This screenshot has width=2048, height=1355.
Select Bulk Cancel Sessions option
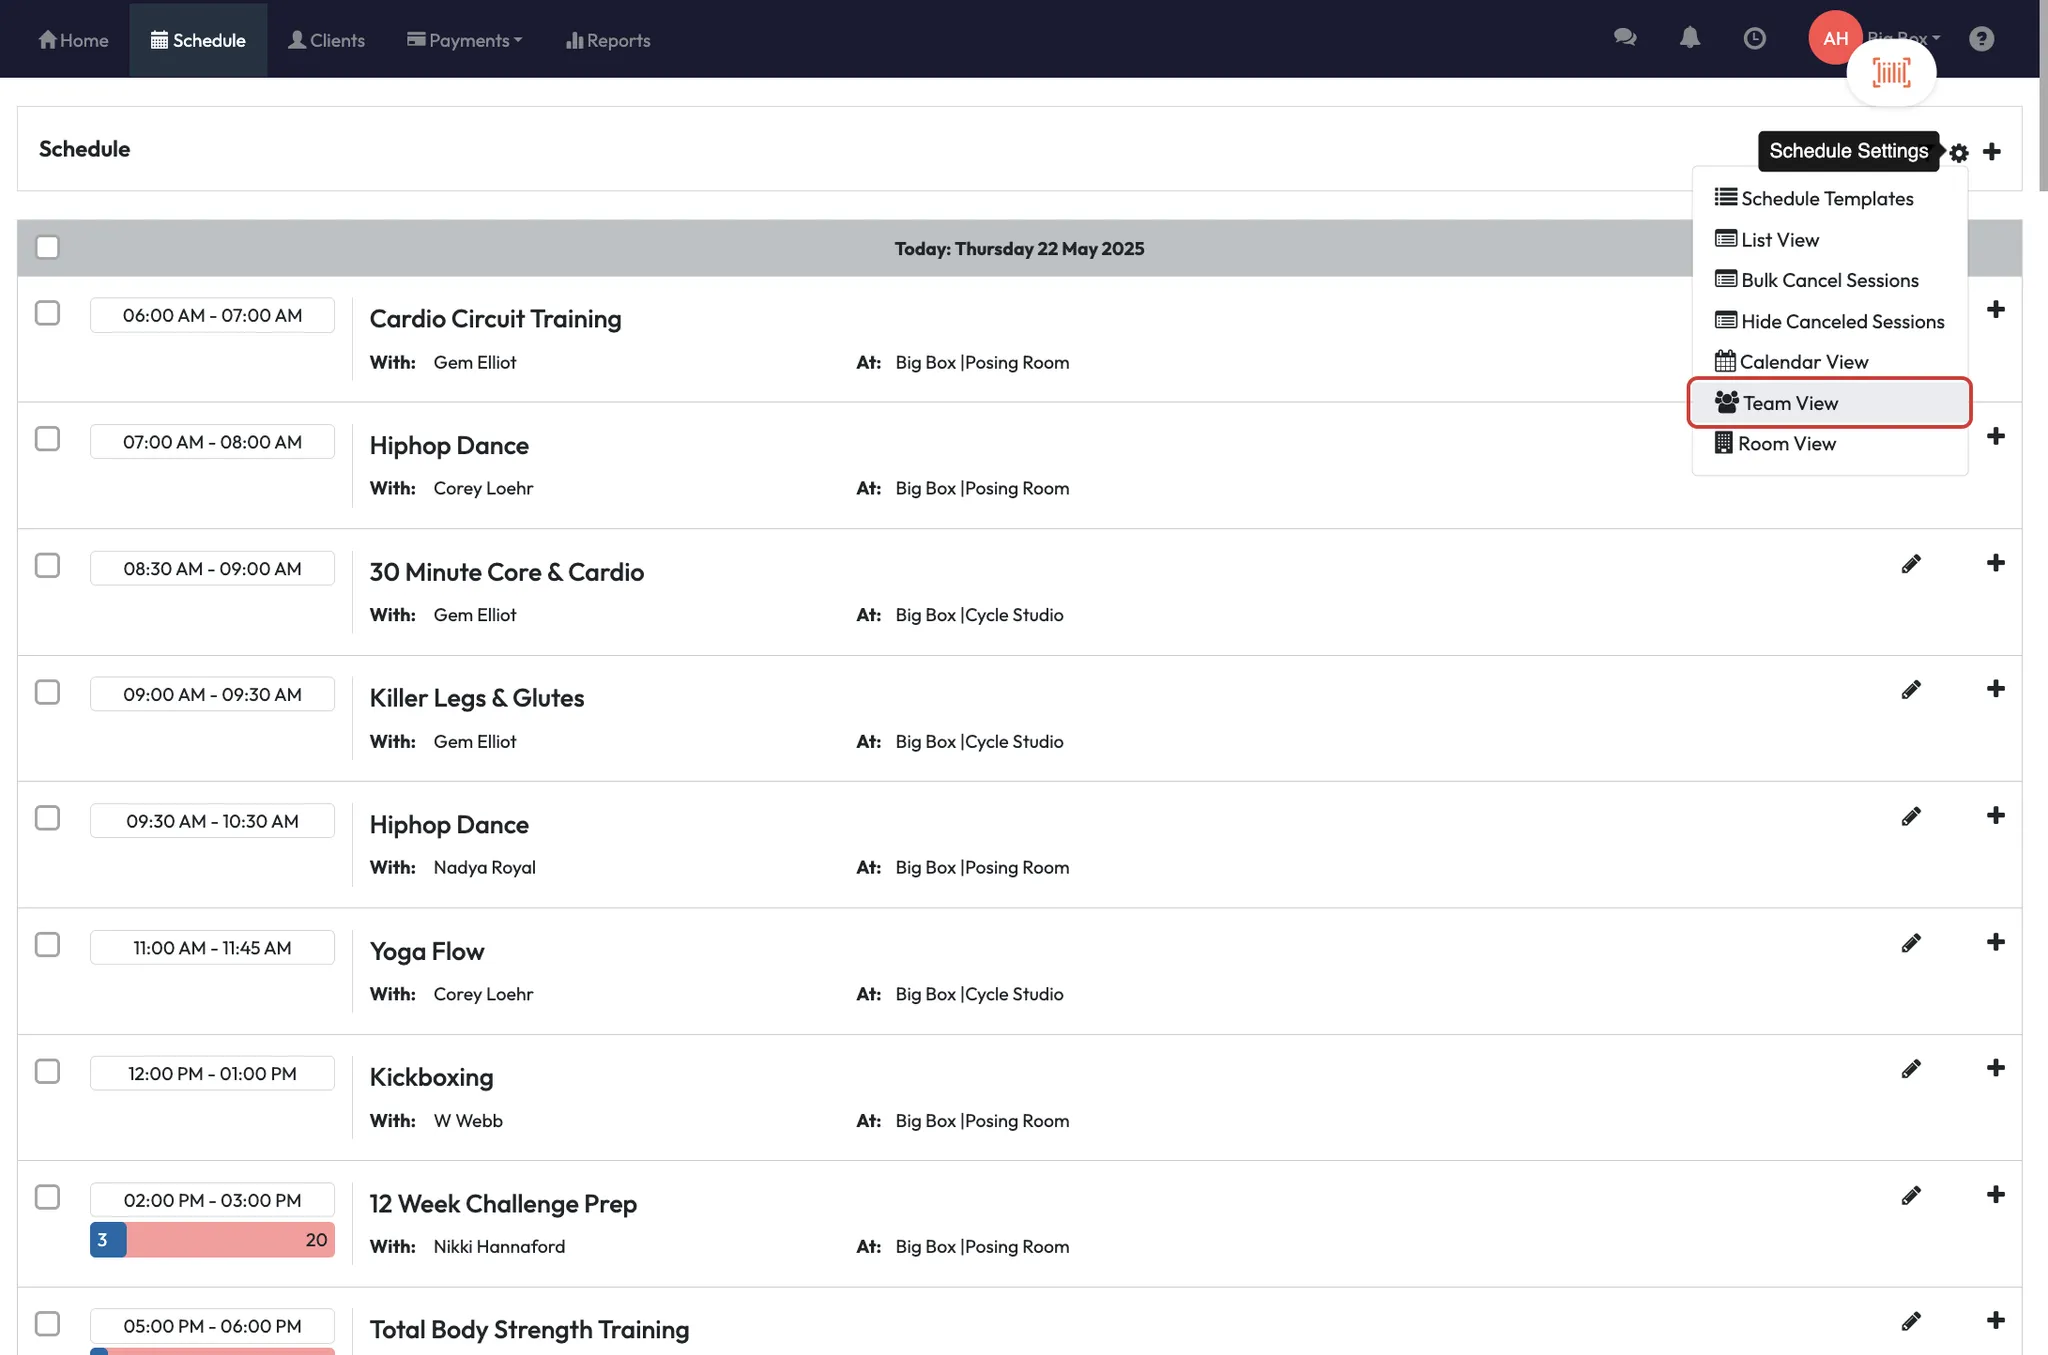pyautogui.click(x=1829, y=280)
